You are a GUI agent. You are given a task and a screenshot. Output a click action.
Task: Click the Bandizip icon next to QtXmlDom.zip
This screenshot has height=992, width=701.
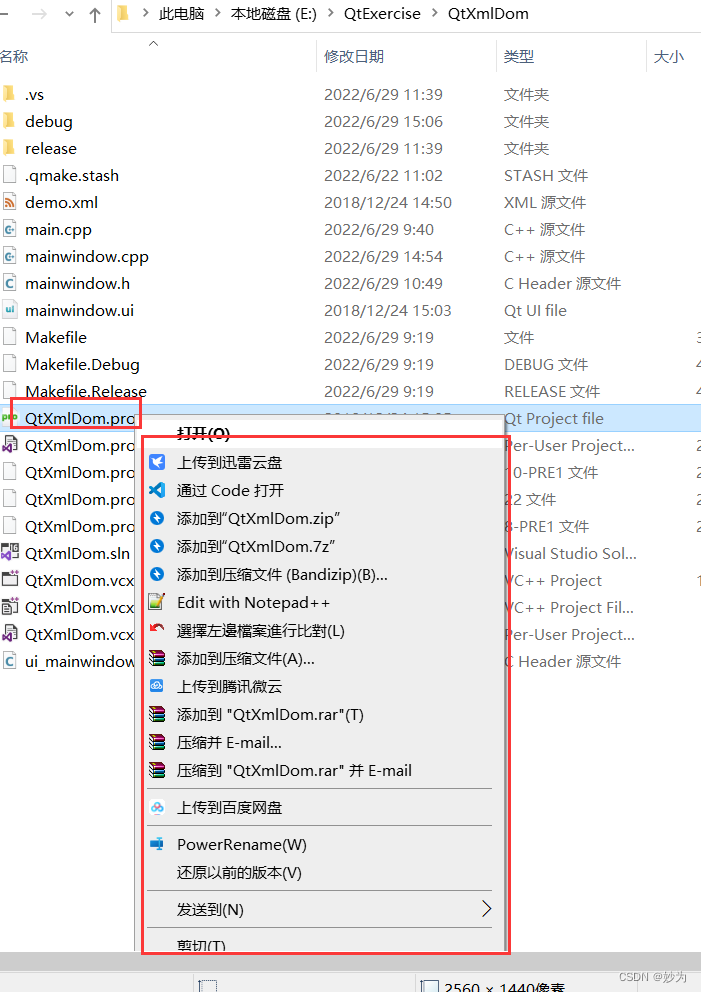pos(157,518)
